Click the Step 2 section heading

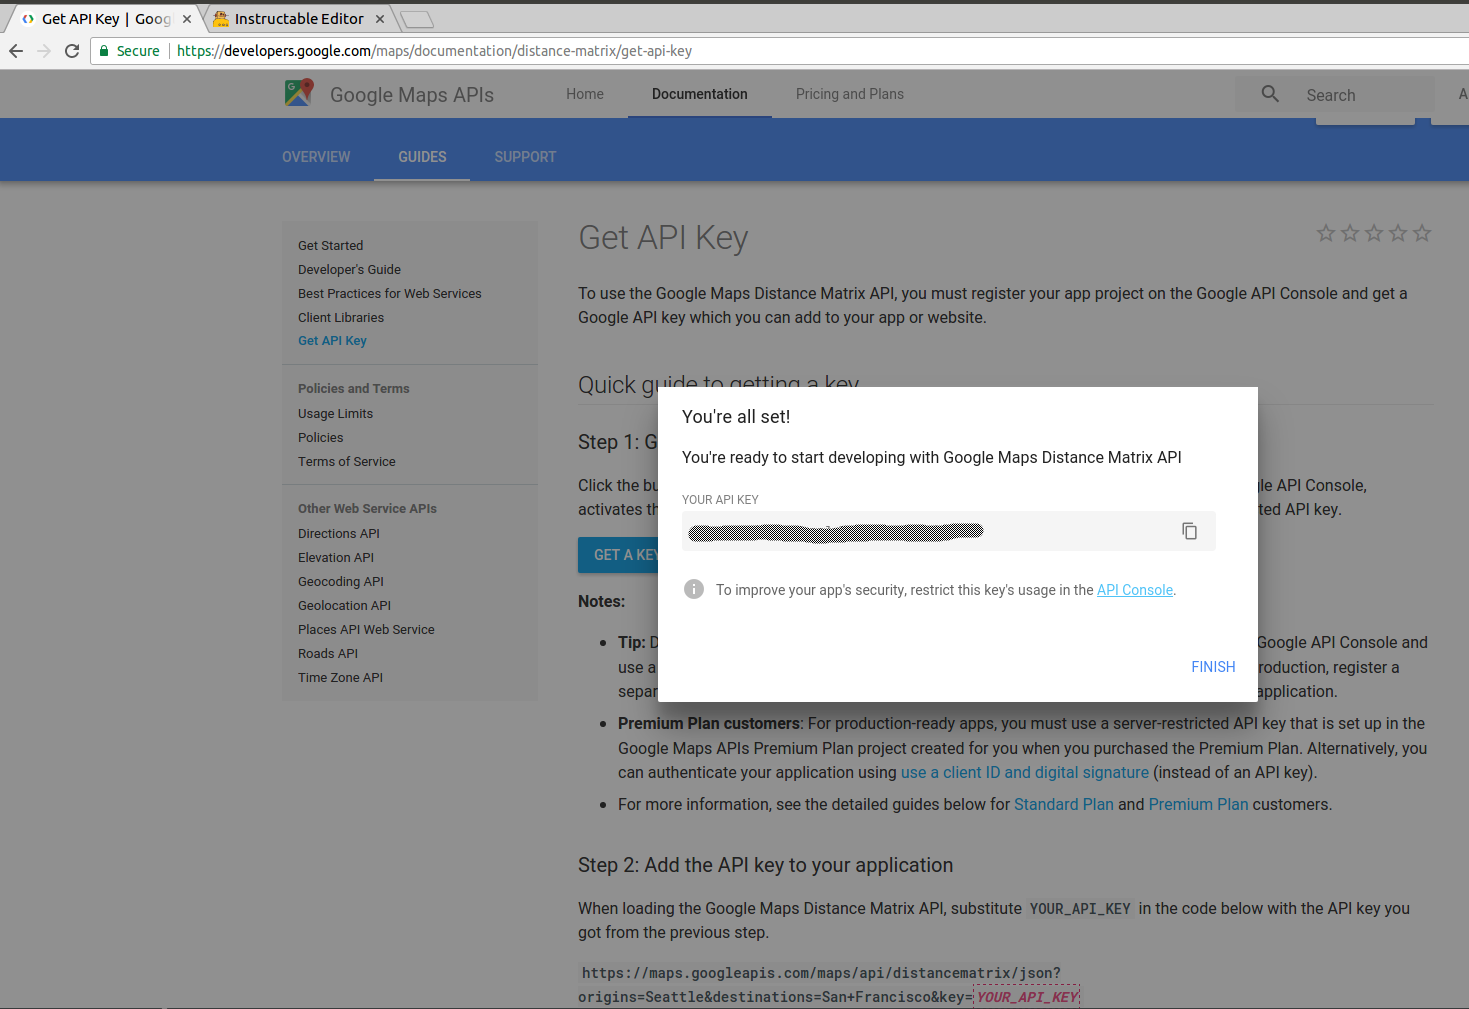coord(766,865)
